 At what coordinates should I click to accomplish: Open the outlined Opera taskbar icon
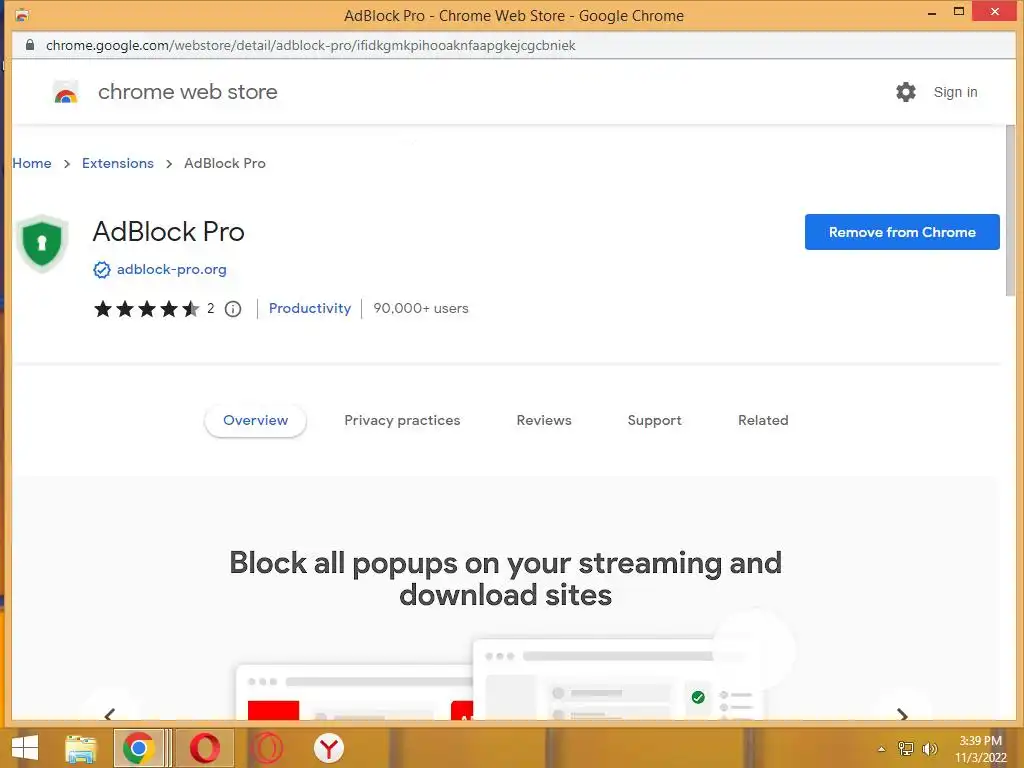click(267, 748)
